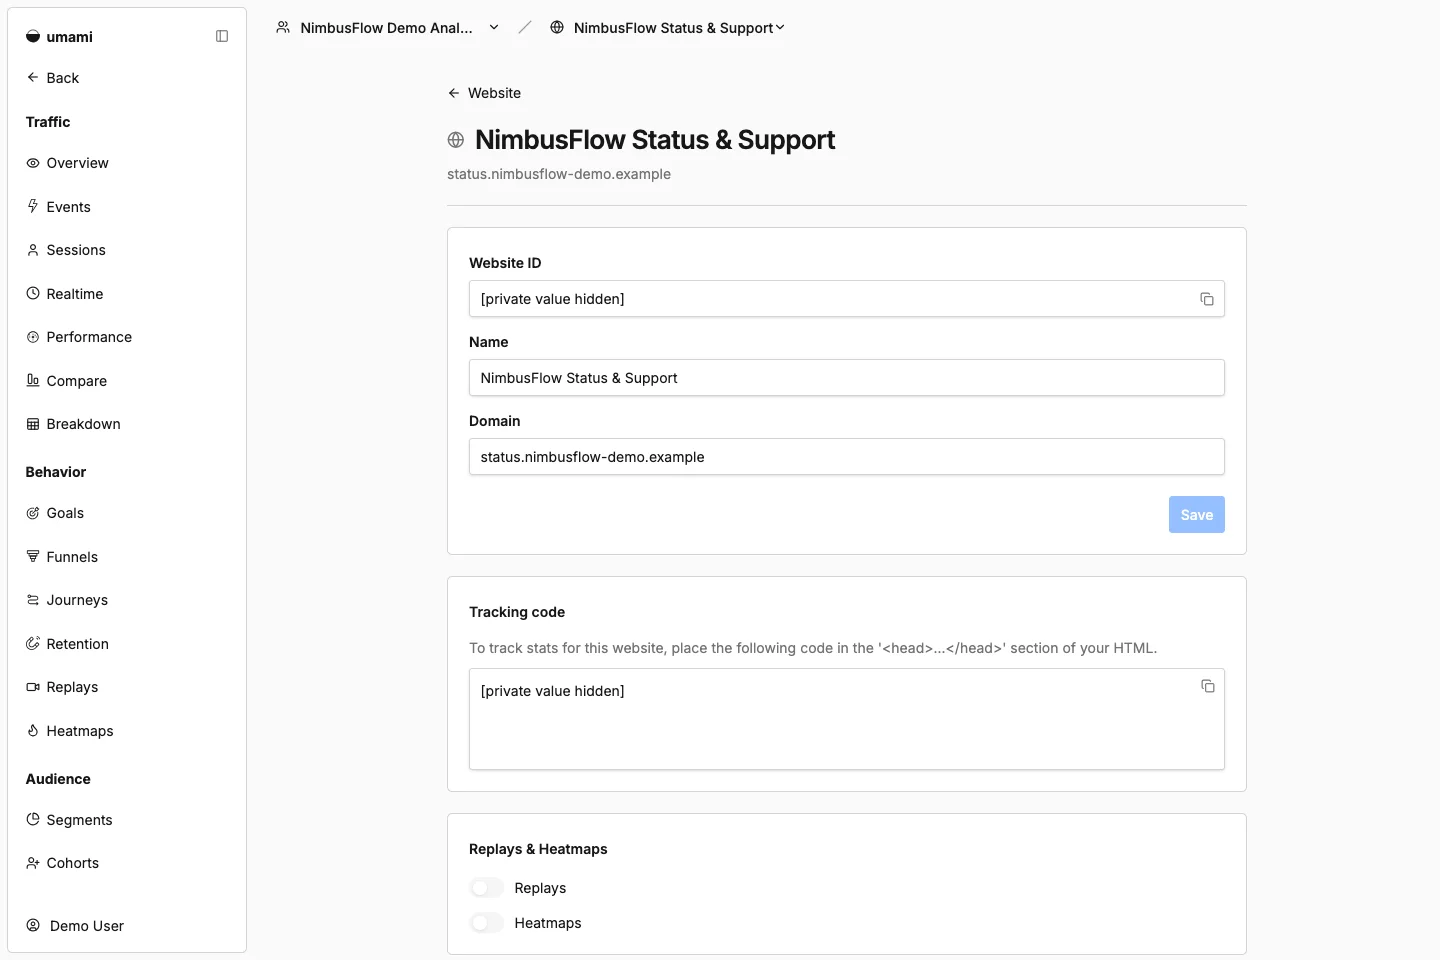Image resolution: width=1440 pixels, height=960 pixels.
Task: Click the Save button
Action: coord(1196,515)
